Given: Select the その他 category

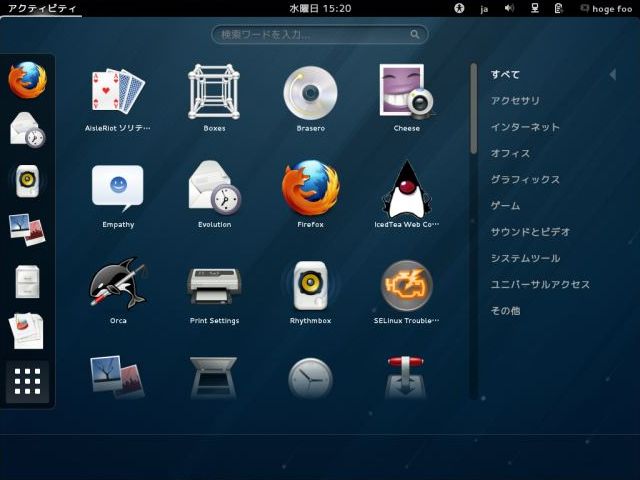Looking at the screenshot, I should [505, 311].
